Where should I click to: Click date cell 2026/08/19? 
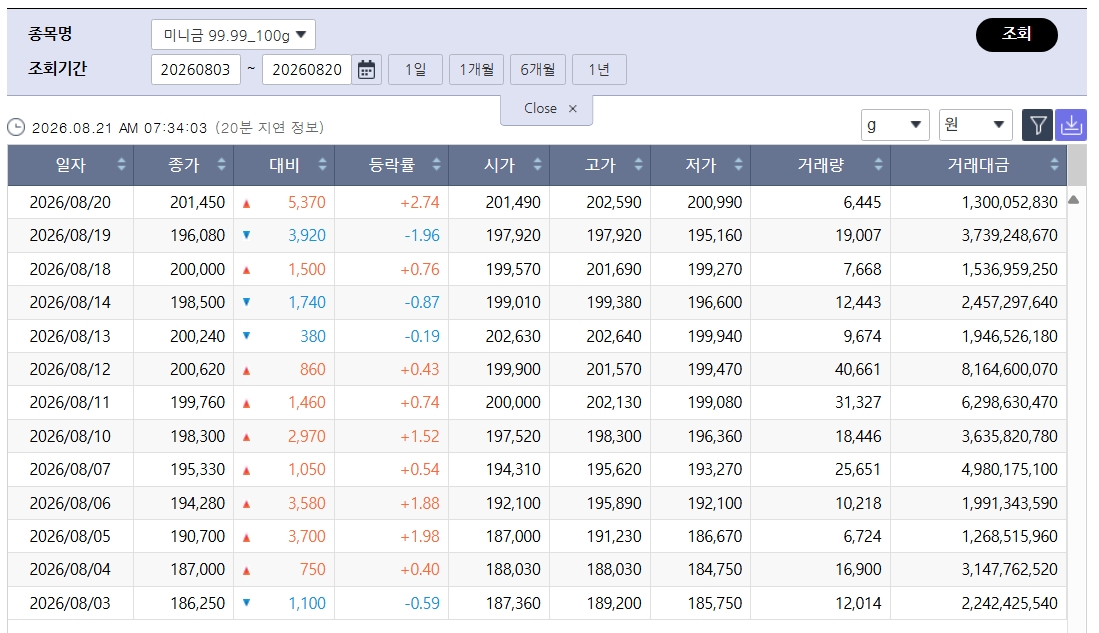pyautogui.click(x=70, y=236)
